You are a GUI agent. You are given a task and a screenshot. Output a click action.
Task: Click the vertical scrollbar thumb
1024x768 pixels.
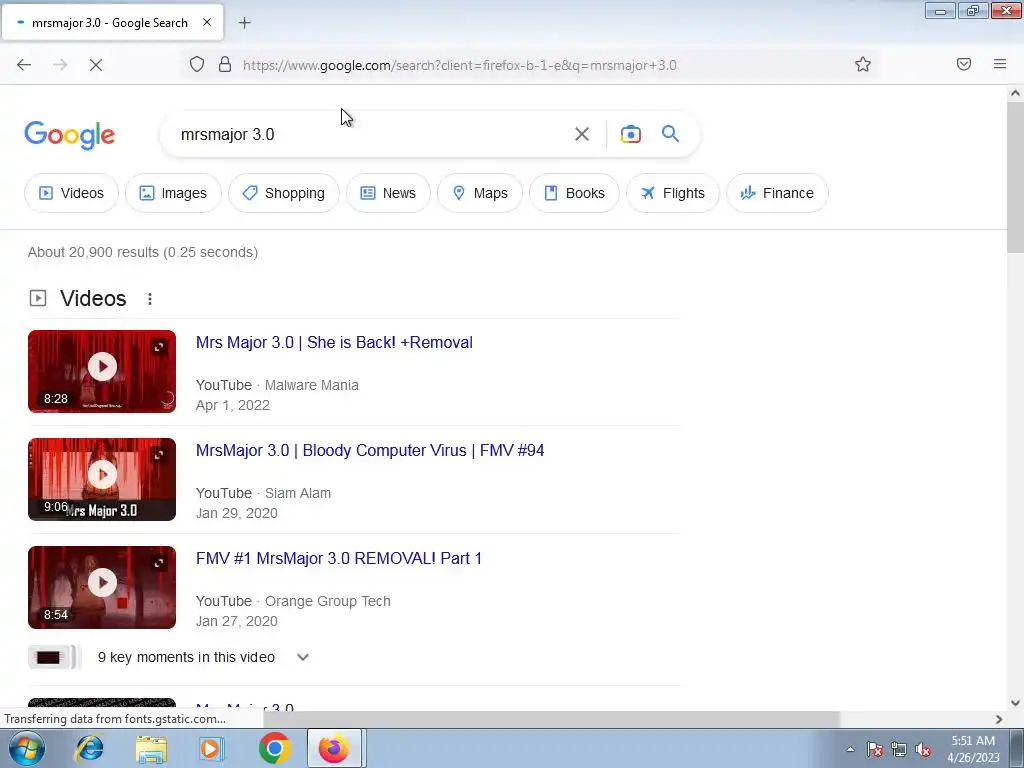point(1015,176)
